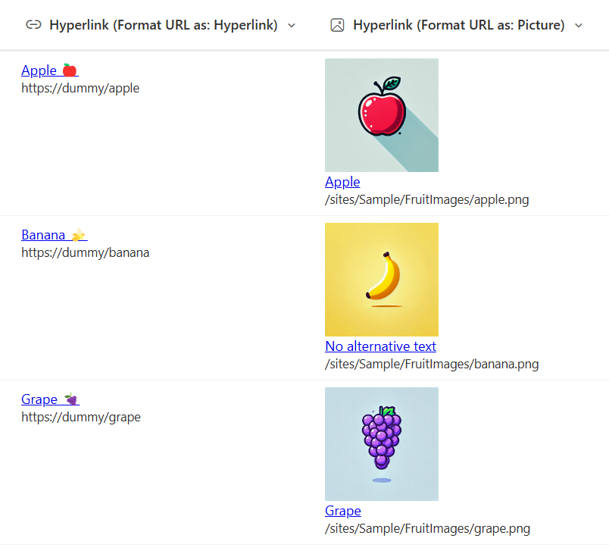Select the text https://dummy/grape
Image resolution: width=609 pixels, height=554 pixels.
(x=81, y=417)
